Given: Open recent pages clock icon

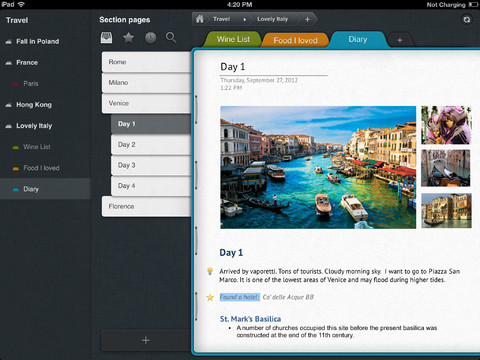Looking at the screenshot, I should [150, 38].
